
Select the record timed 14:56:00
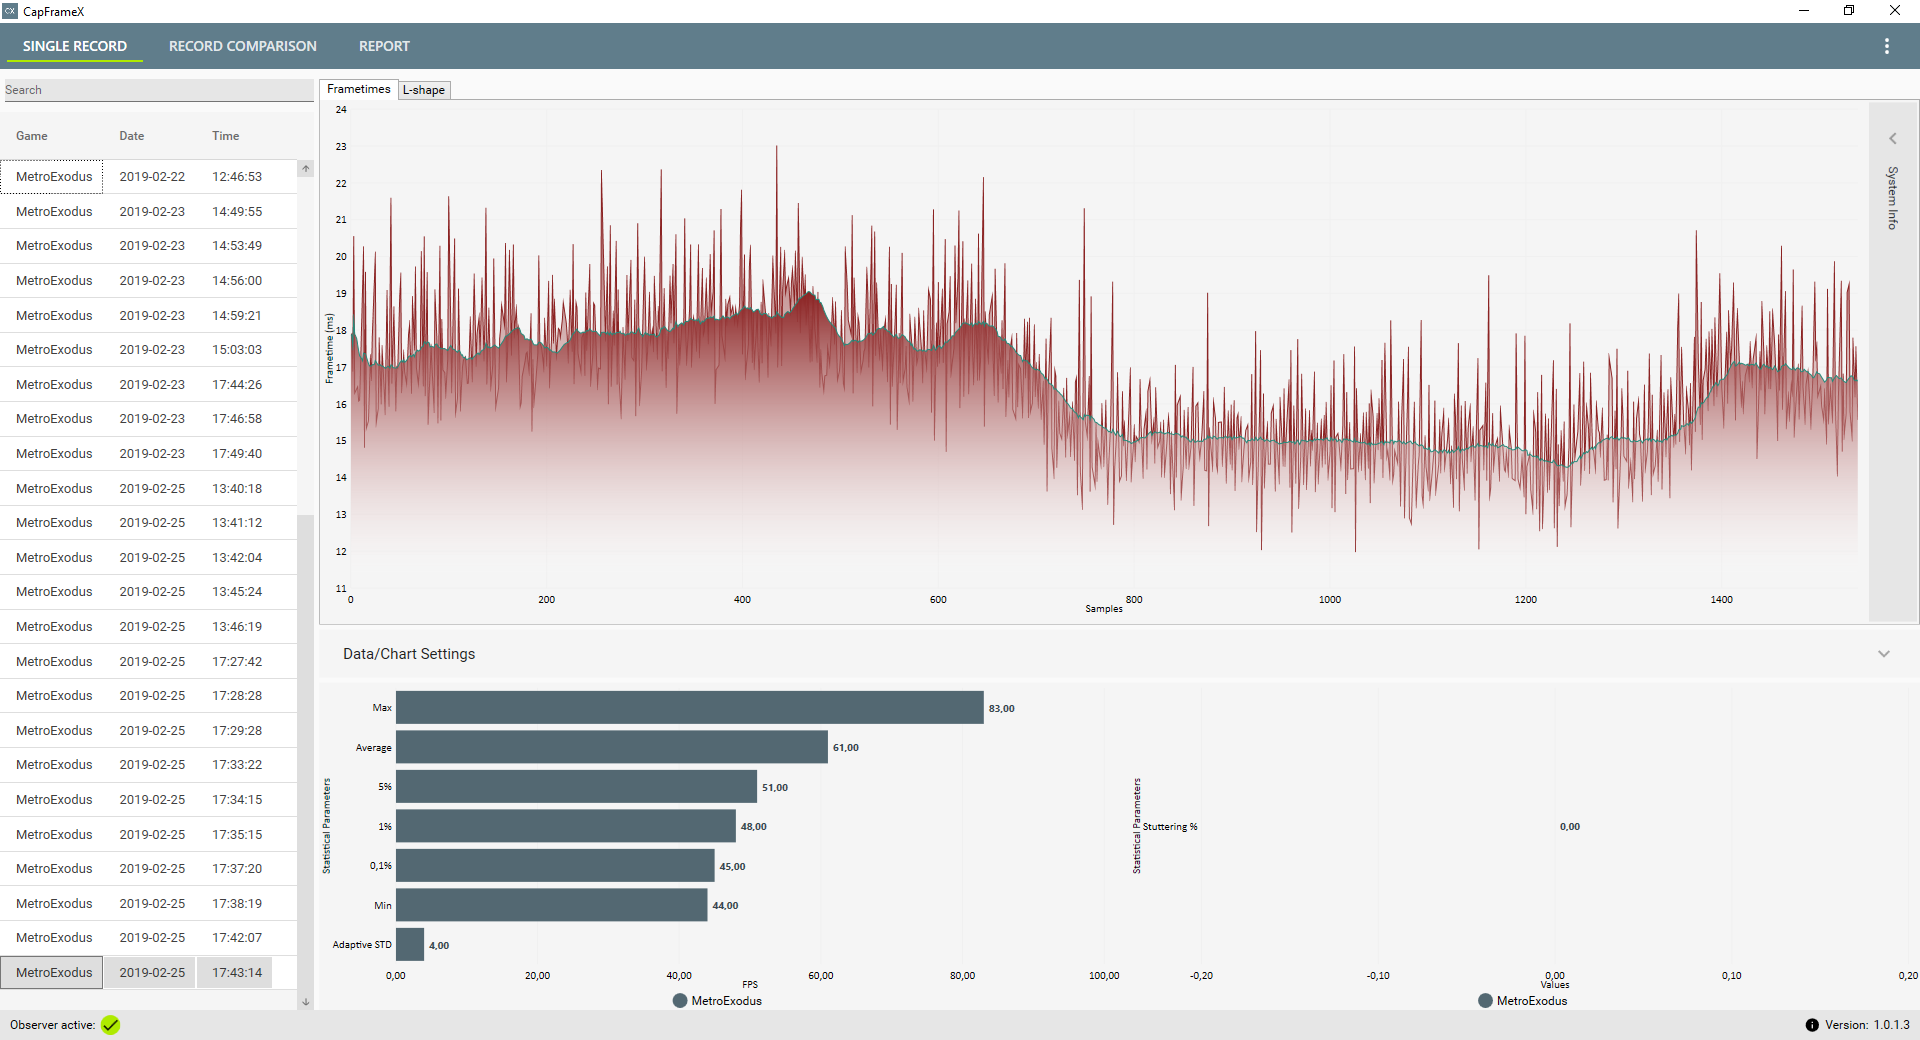pos(149,281)
